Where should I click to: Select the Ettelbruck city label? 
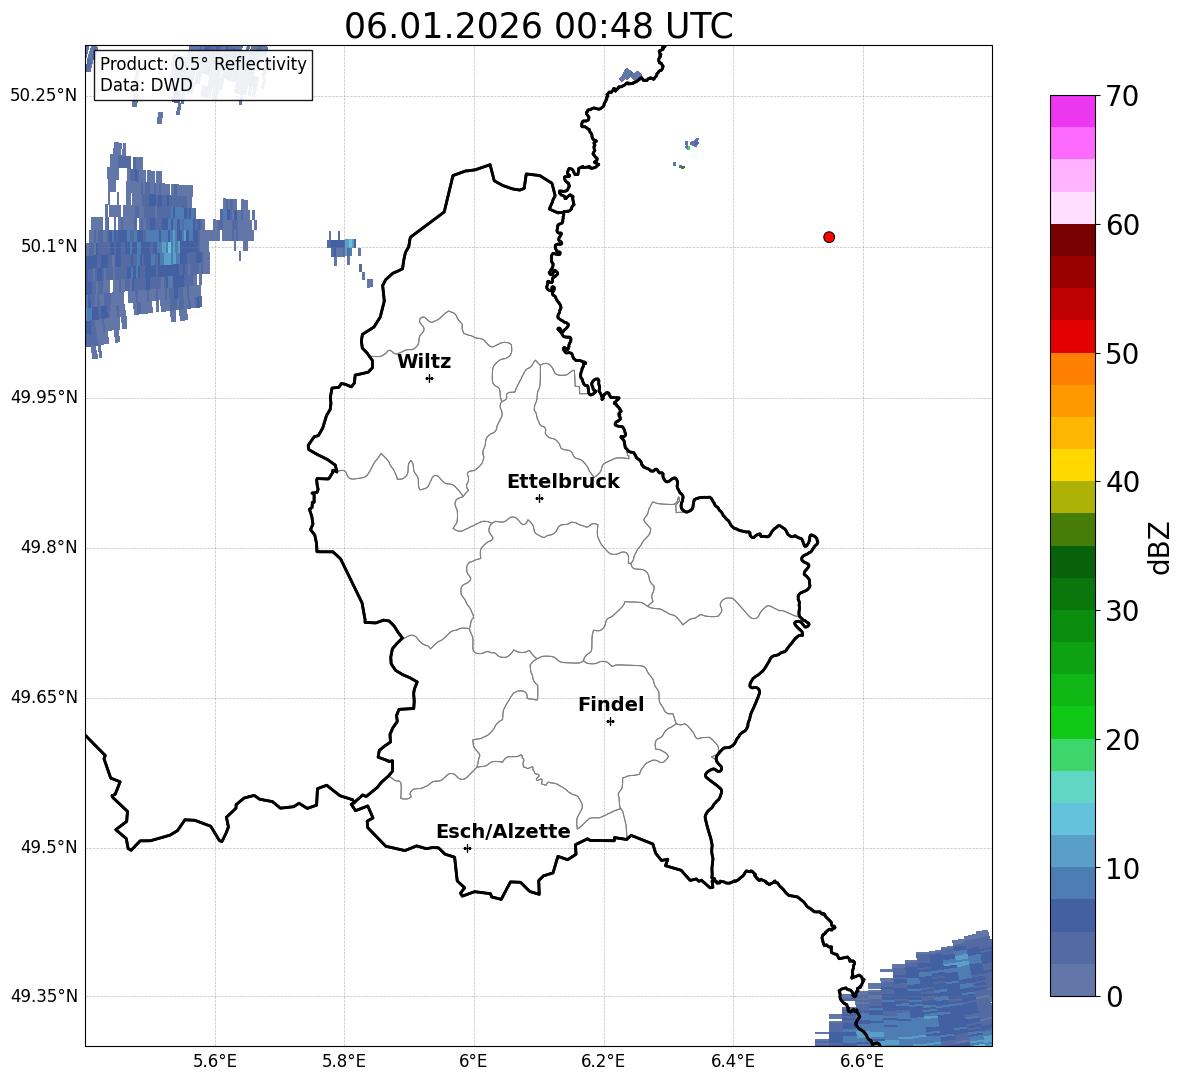pos(563,482)
